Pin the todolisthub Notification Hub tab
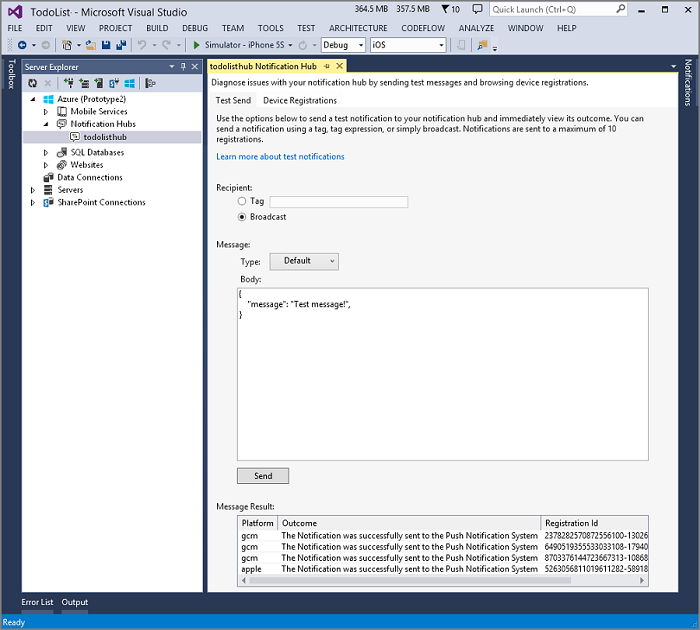The image size is (700, 630). coord(327,67)
